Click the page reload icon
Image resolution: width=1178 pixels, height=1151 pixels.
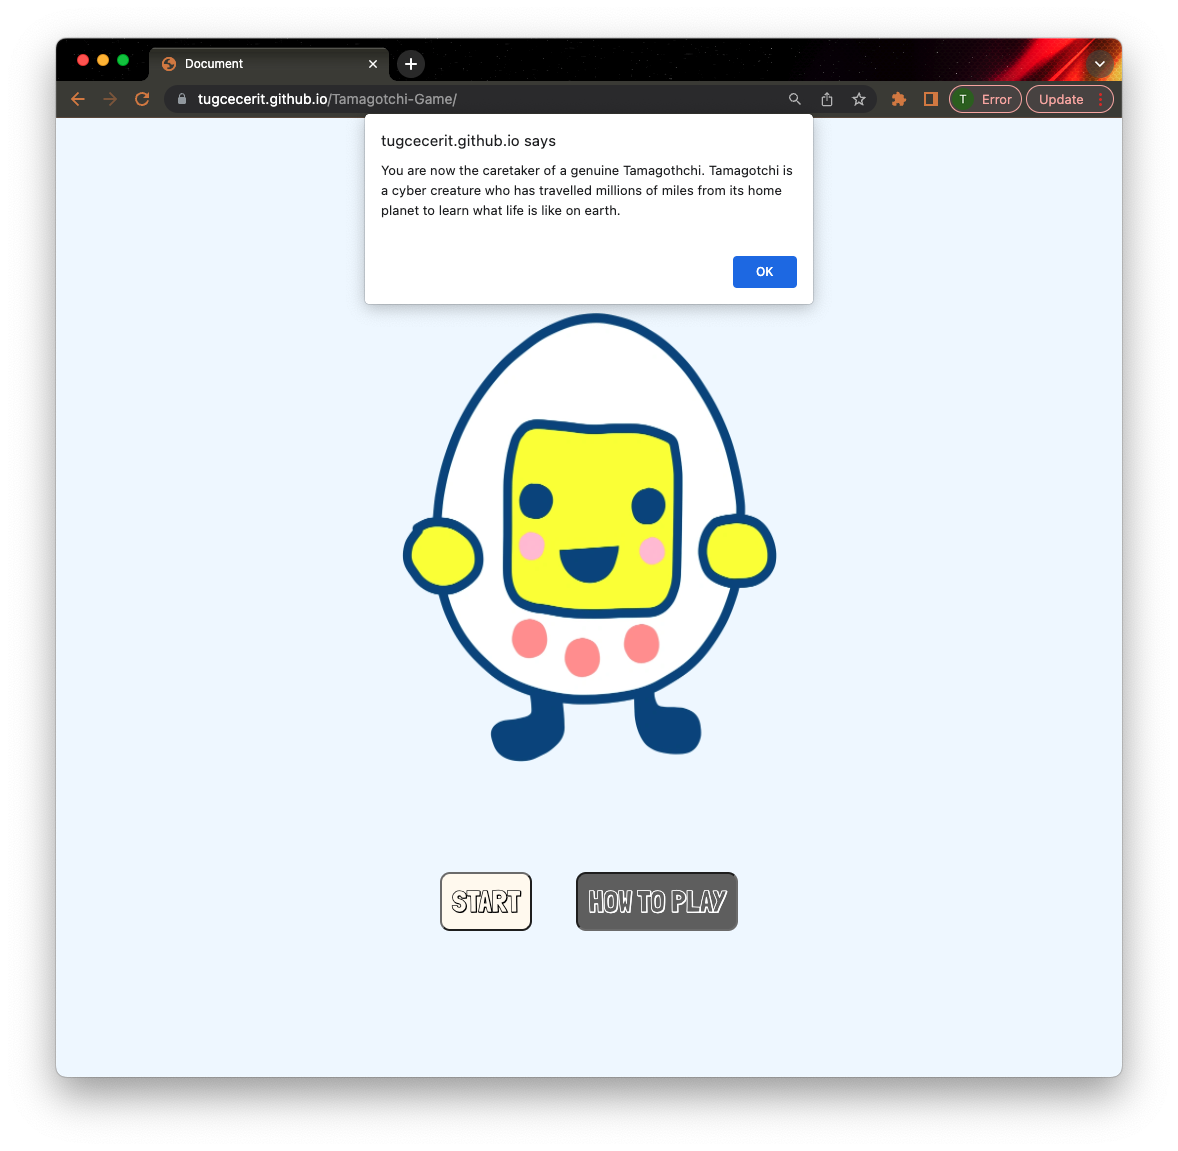tap(142, 99)
